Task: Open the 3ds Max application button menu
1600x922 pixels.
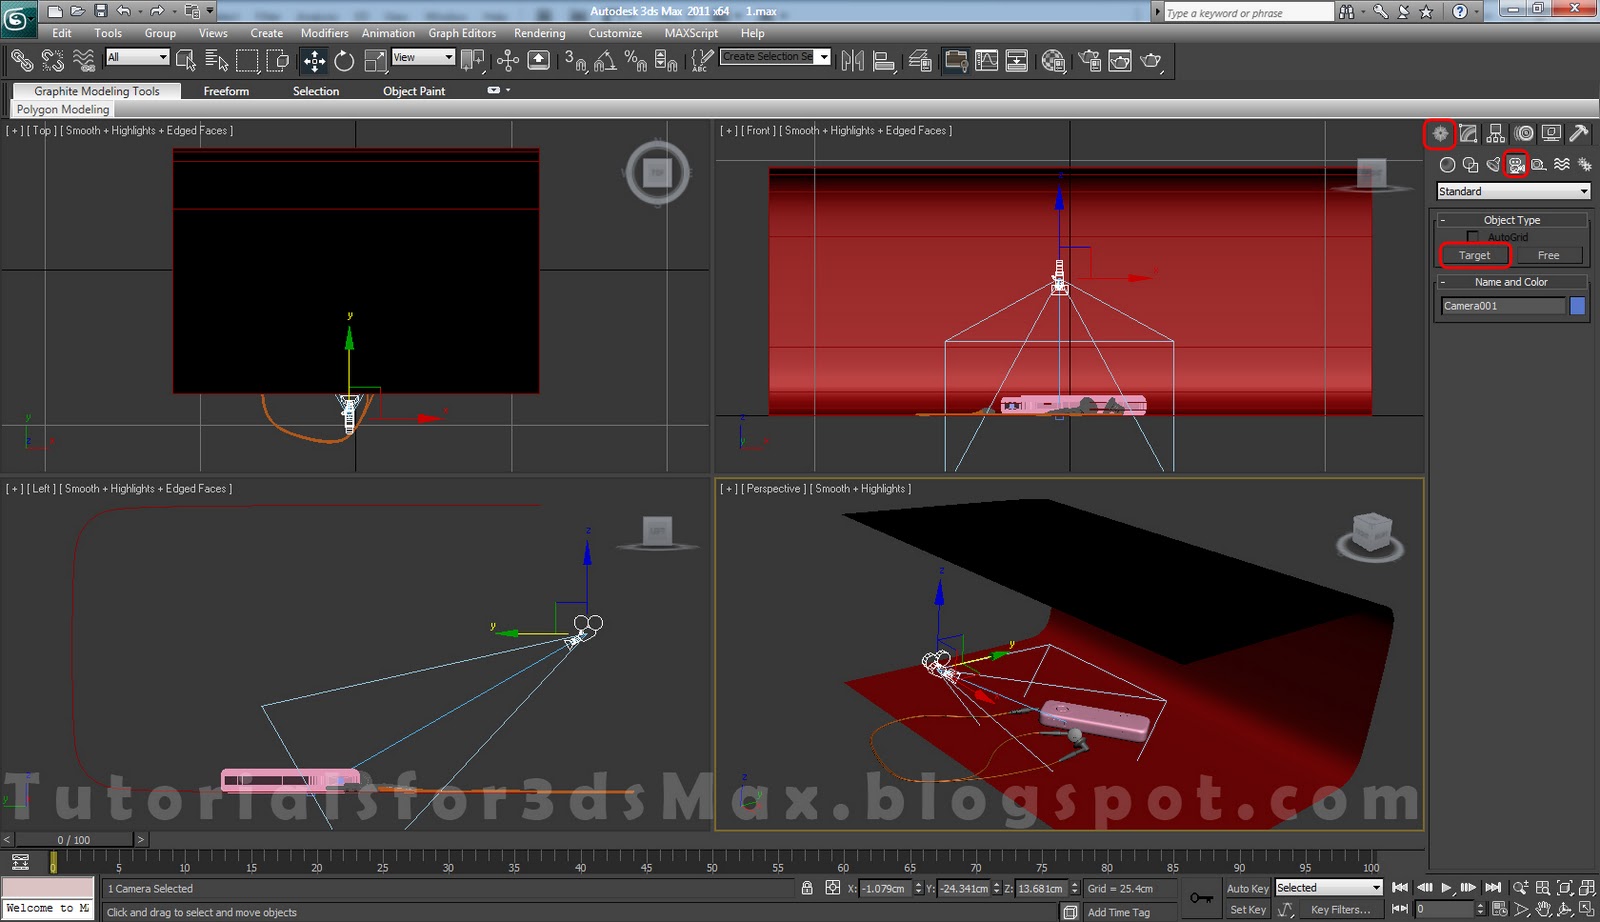Action: coord(19,19)
